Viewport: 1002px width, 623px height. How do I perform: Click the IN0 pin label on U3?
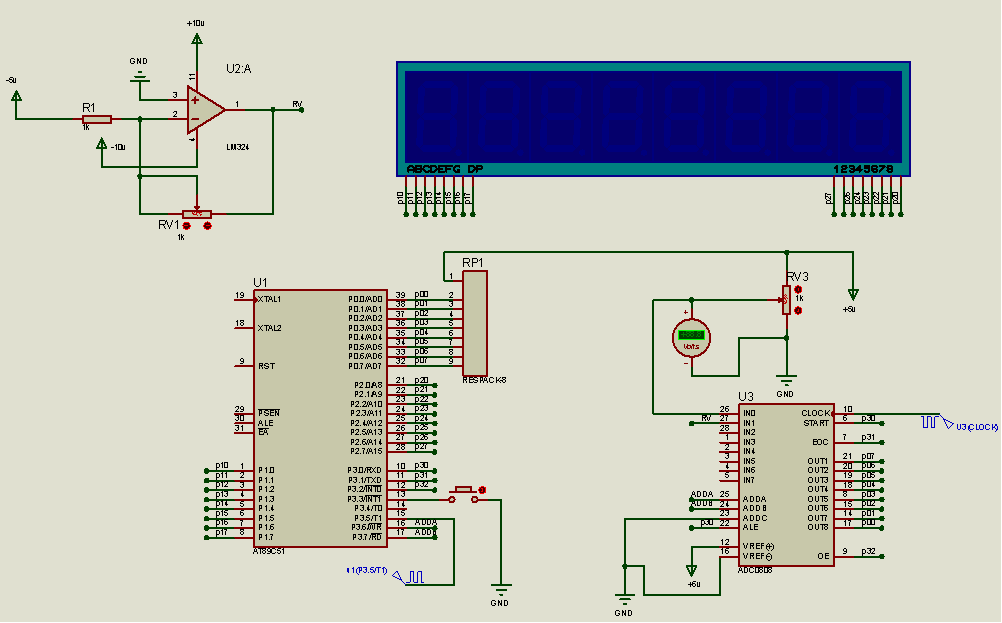pos(749,413)
